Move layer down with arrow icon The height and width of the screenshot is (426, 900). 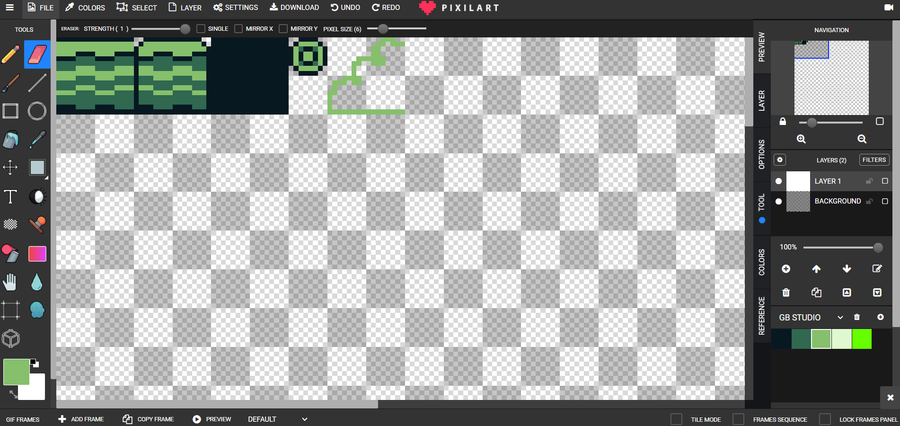[x=847, y=269]
